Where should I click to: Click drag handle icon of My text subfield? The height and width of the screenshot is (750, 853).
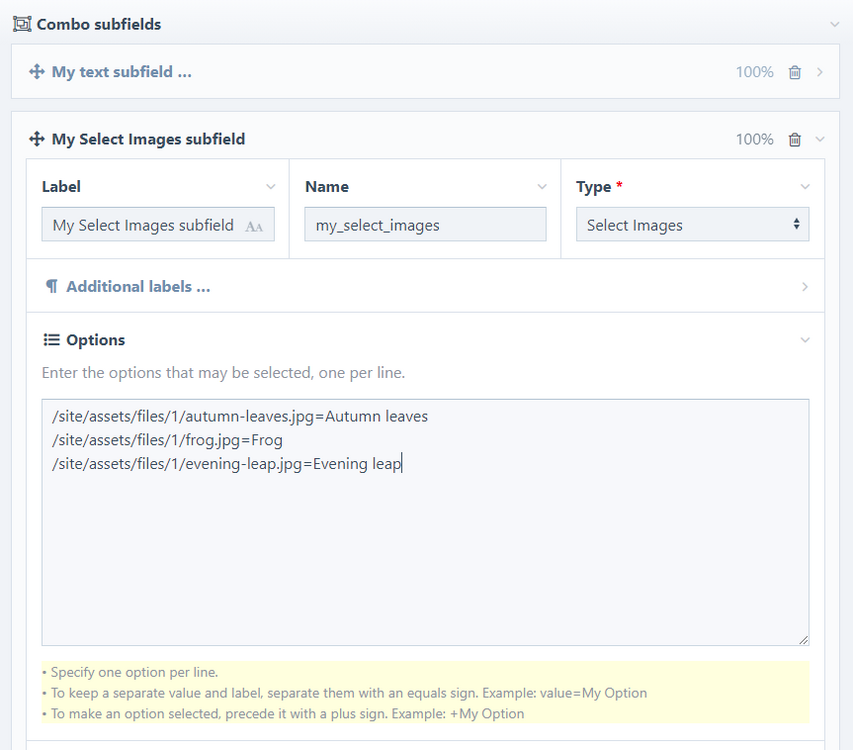click(x=37, y=72)
